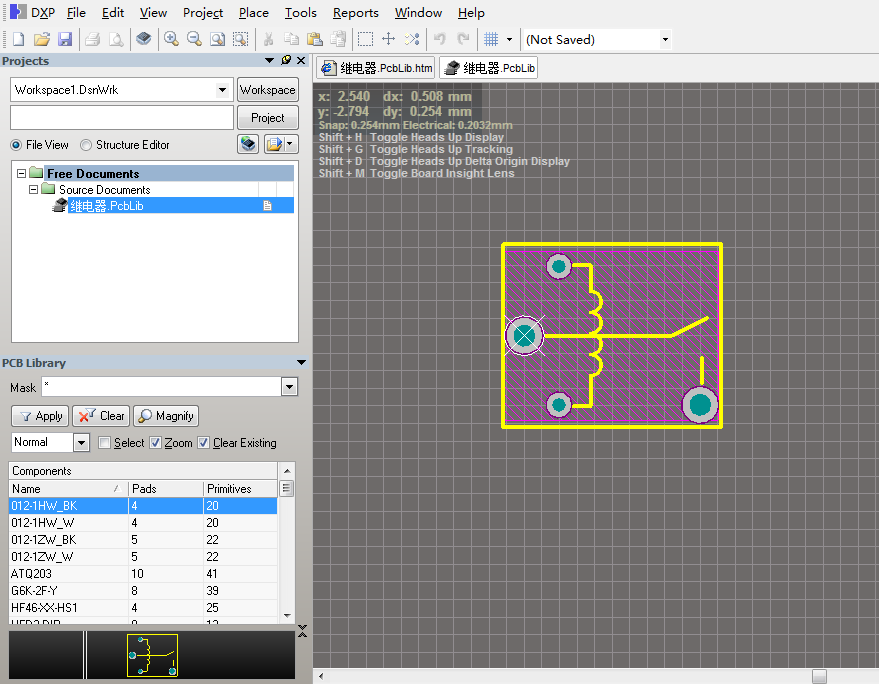The width and height of the screenshot is (879, 684).
Task: Open the Mask filter dropdown
Action: (x=289, y=387)
